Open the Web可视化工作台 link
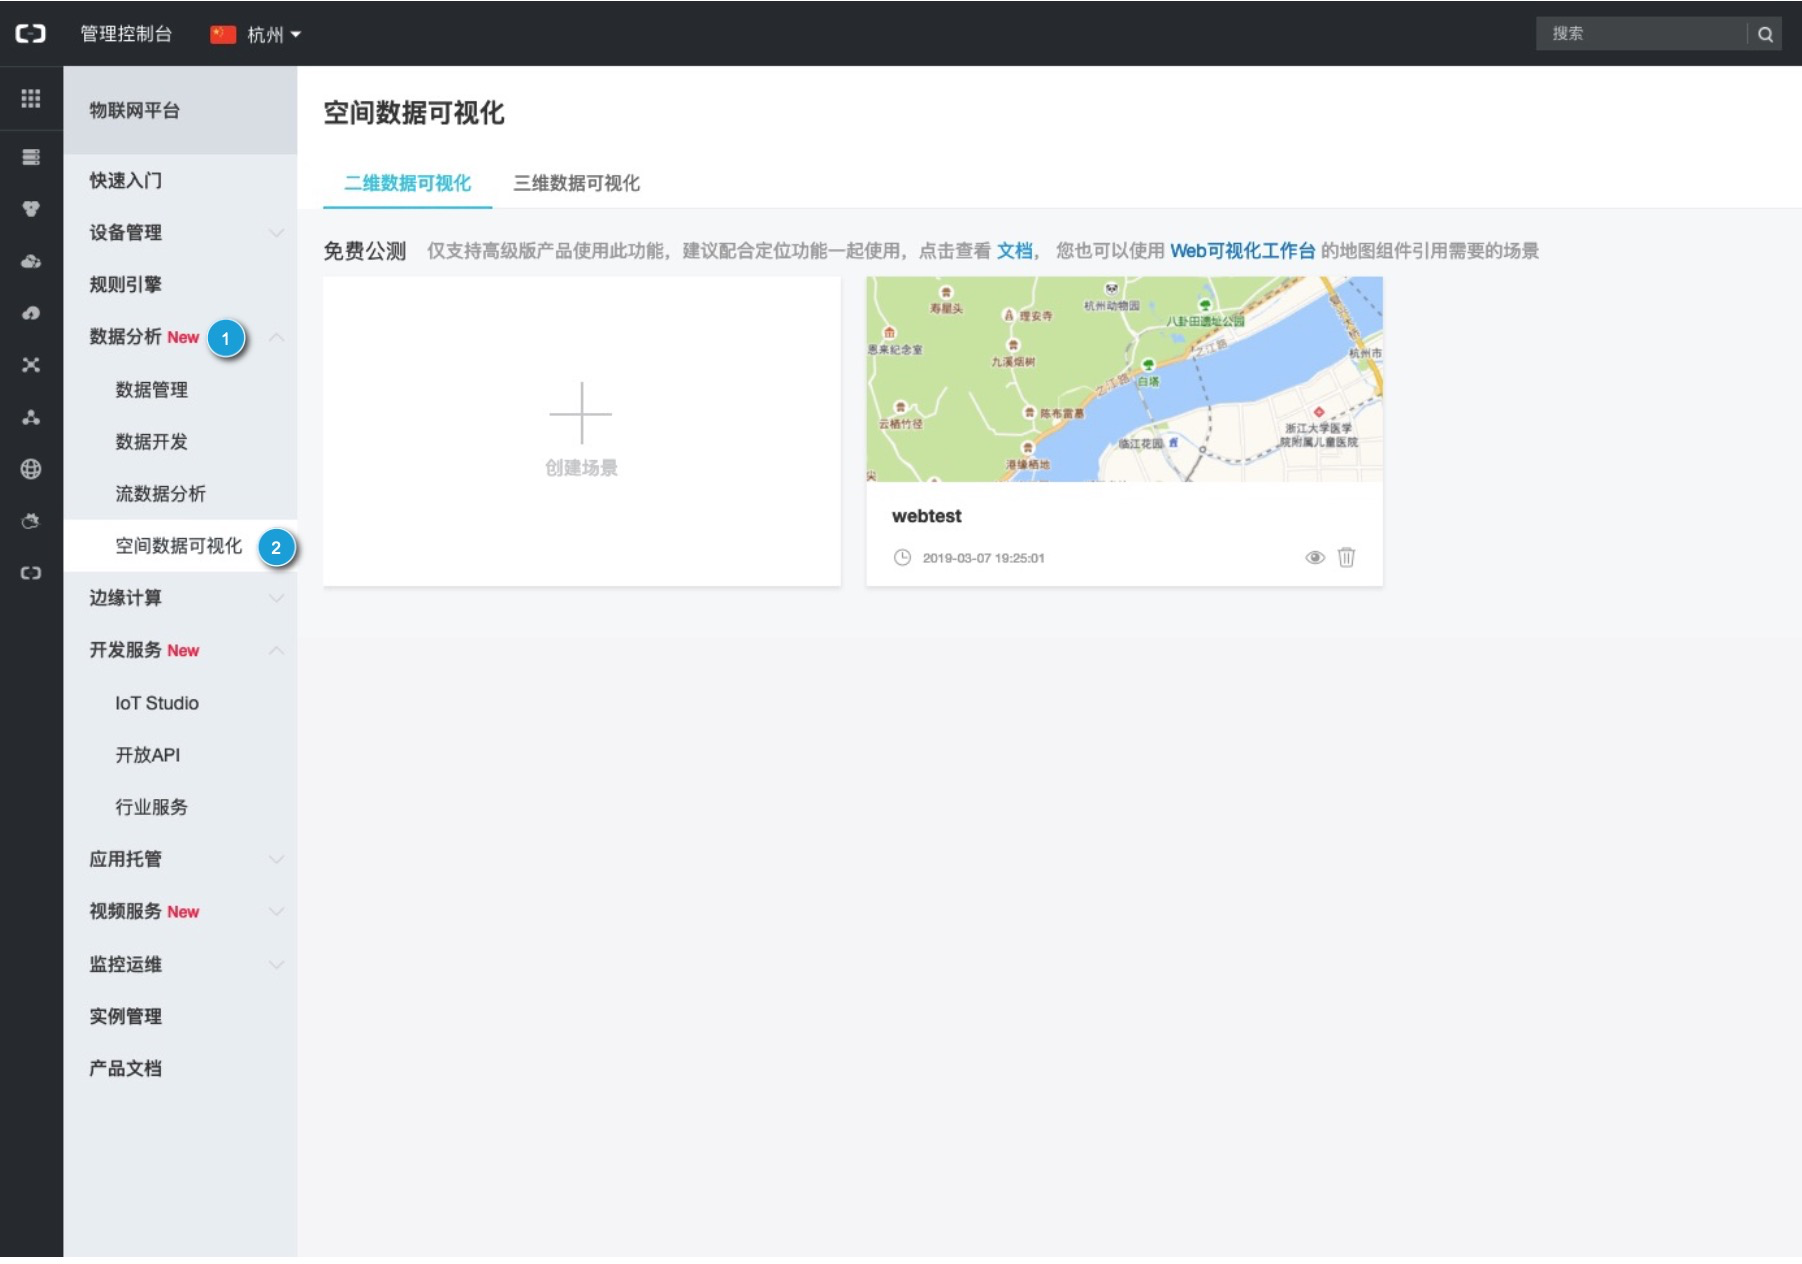The width and height of the screenshot is (1802, 1264). click(x=1242, y=251)
